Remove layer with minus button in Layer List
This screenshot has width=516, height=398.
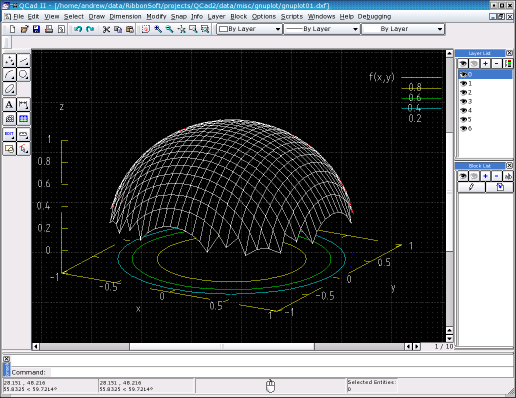(497, 63)
